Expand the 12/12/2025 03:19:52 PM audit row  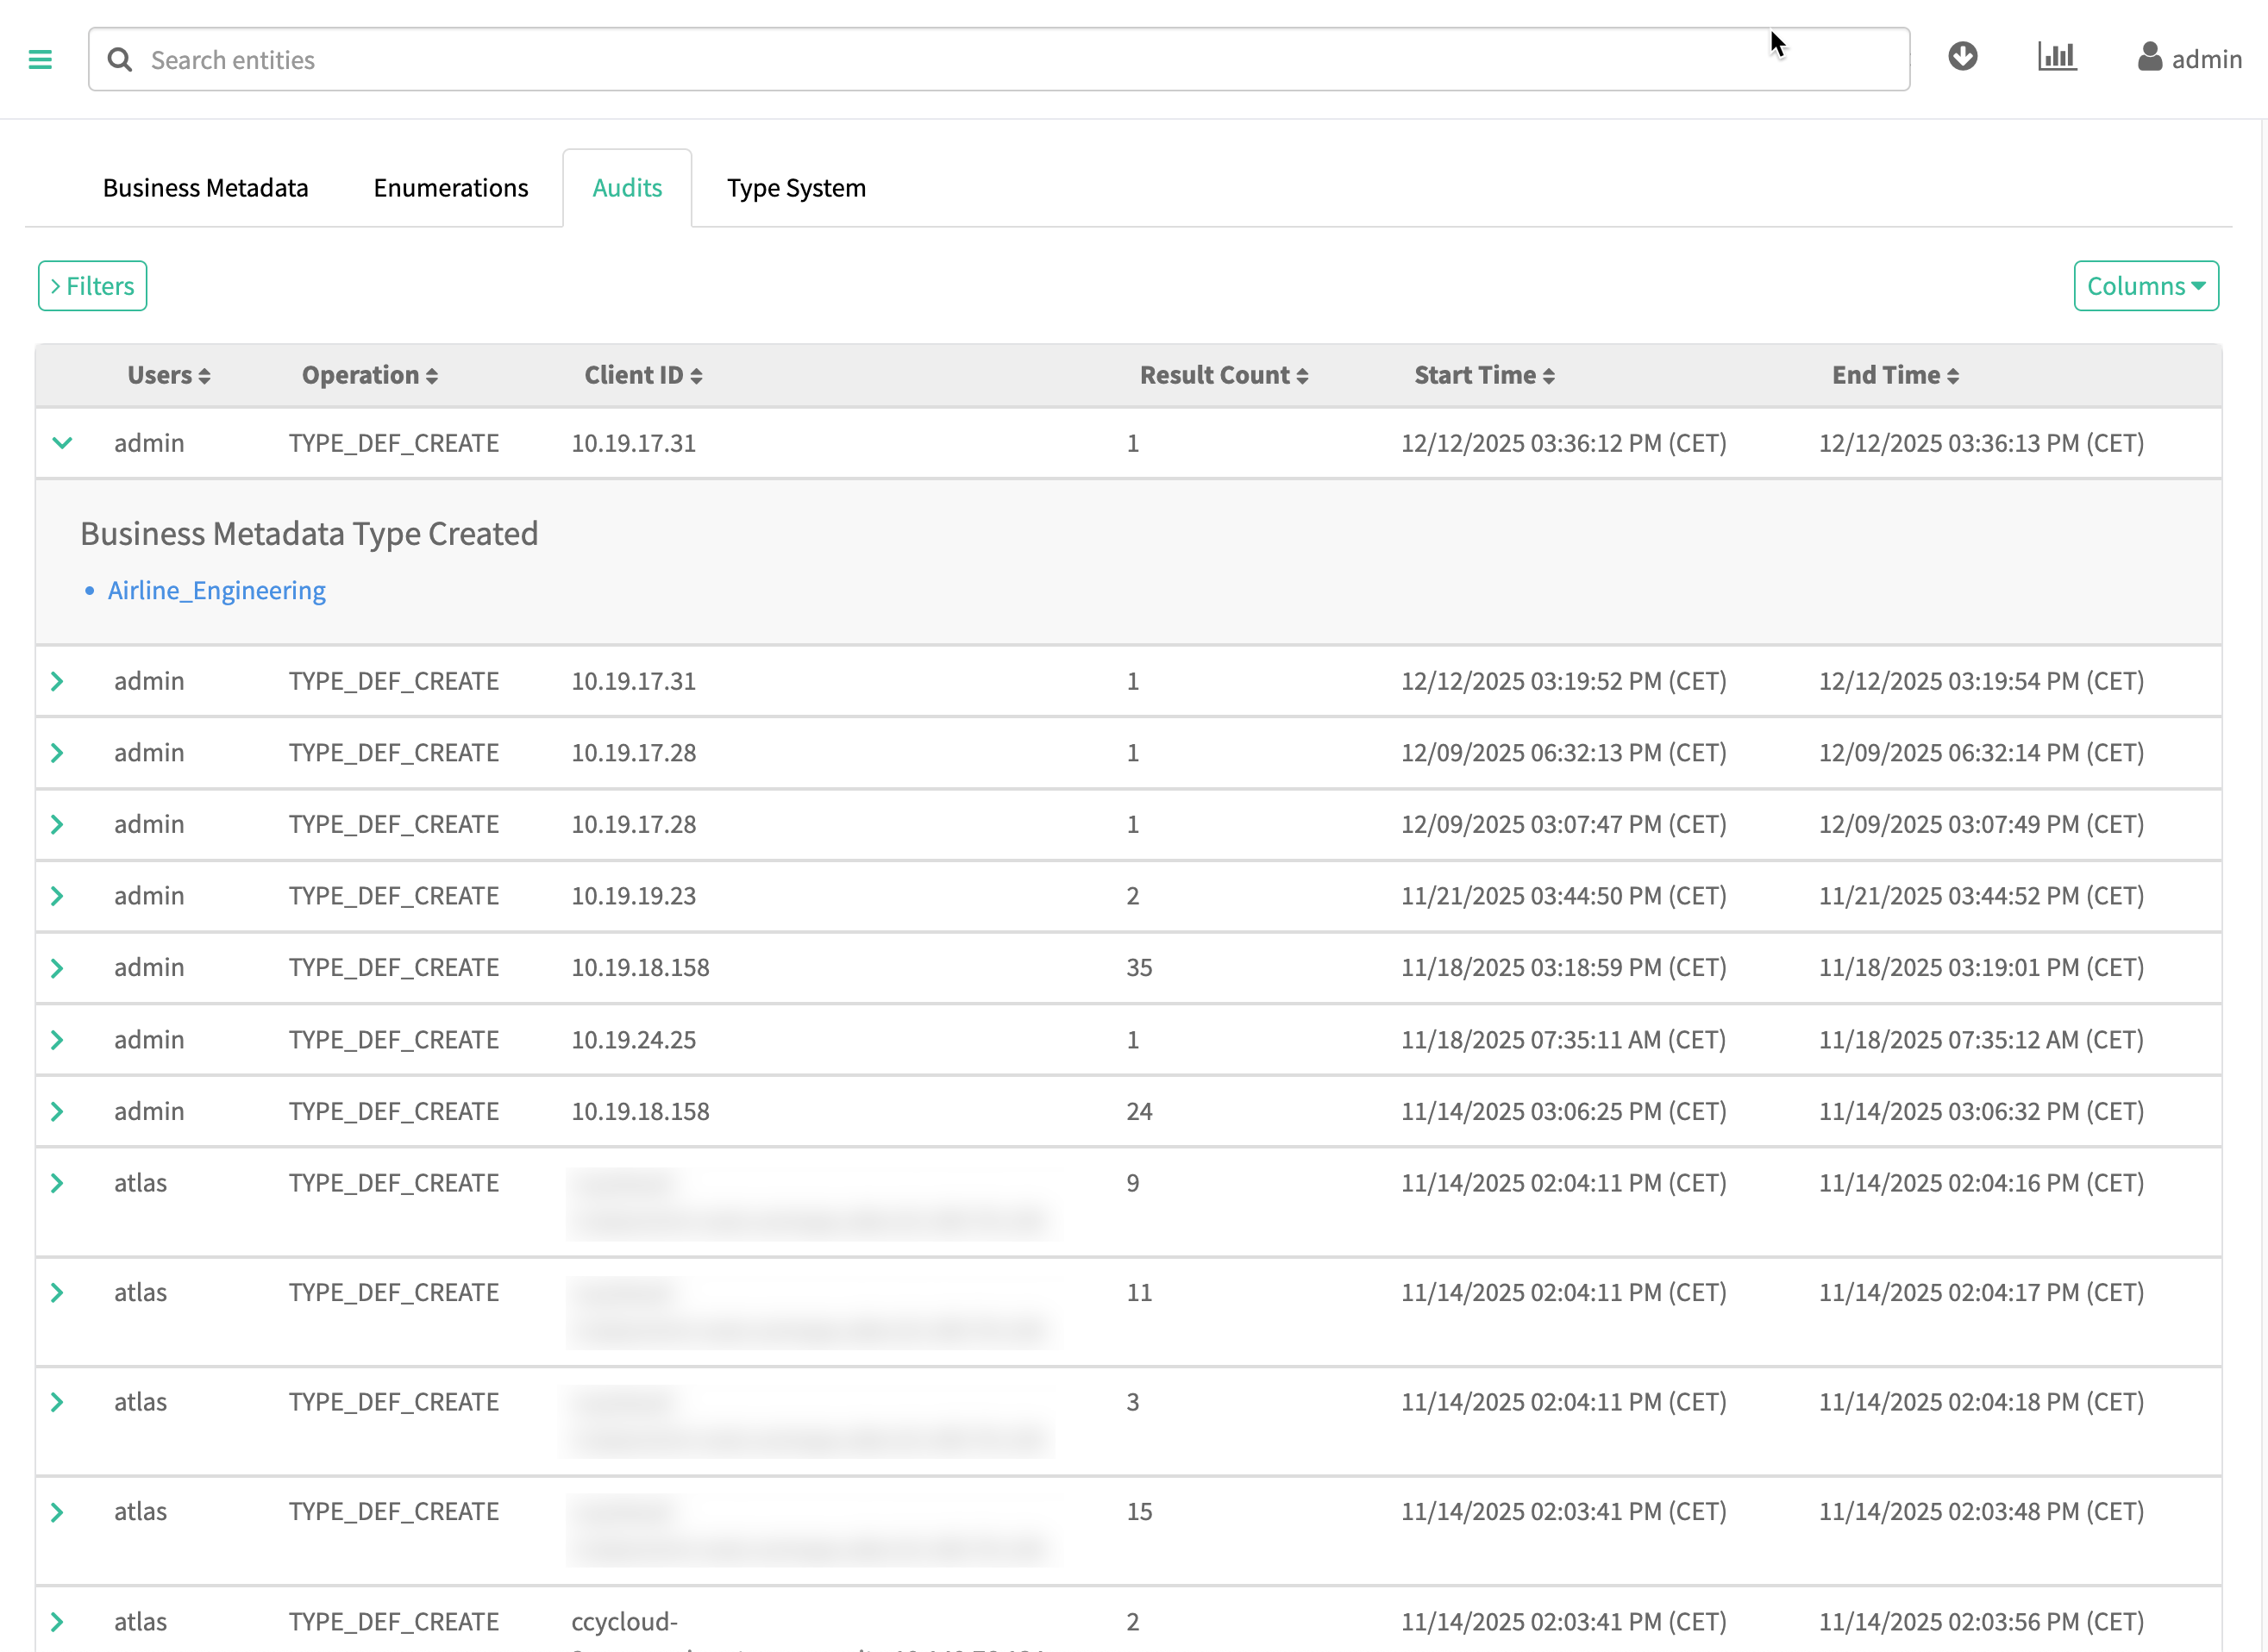coord(58,681)
